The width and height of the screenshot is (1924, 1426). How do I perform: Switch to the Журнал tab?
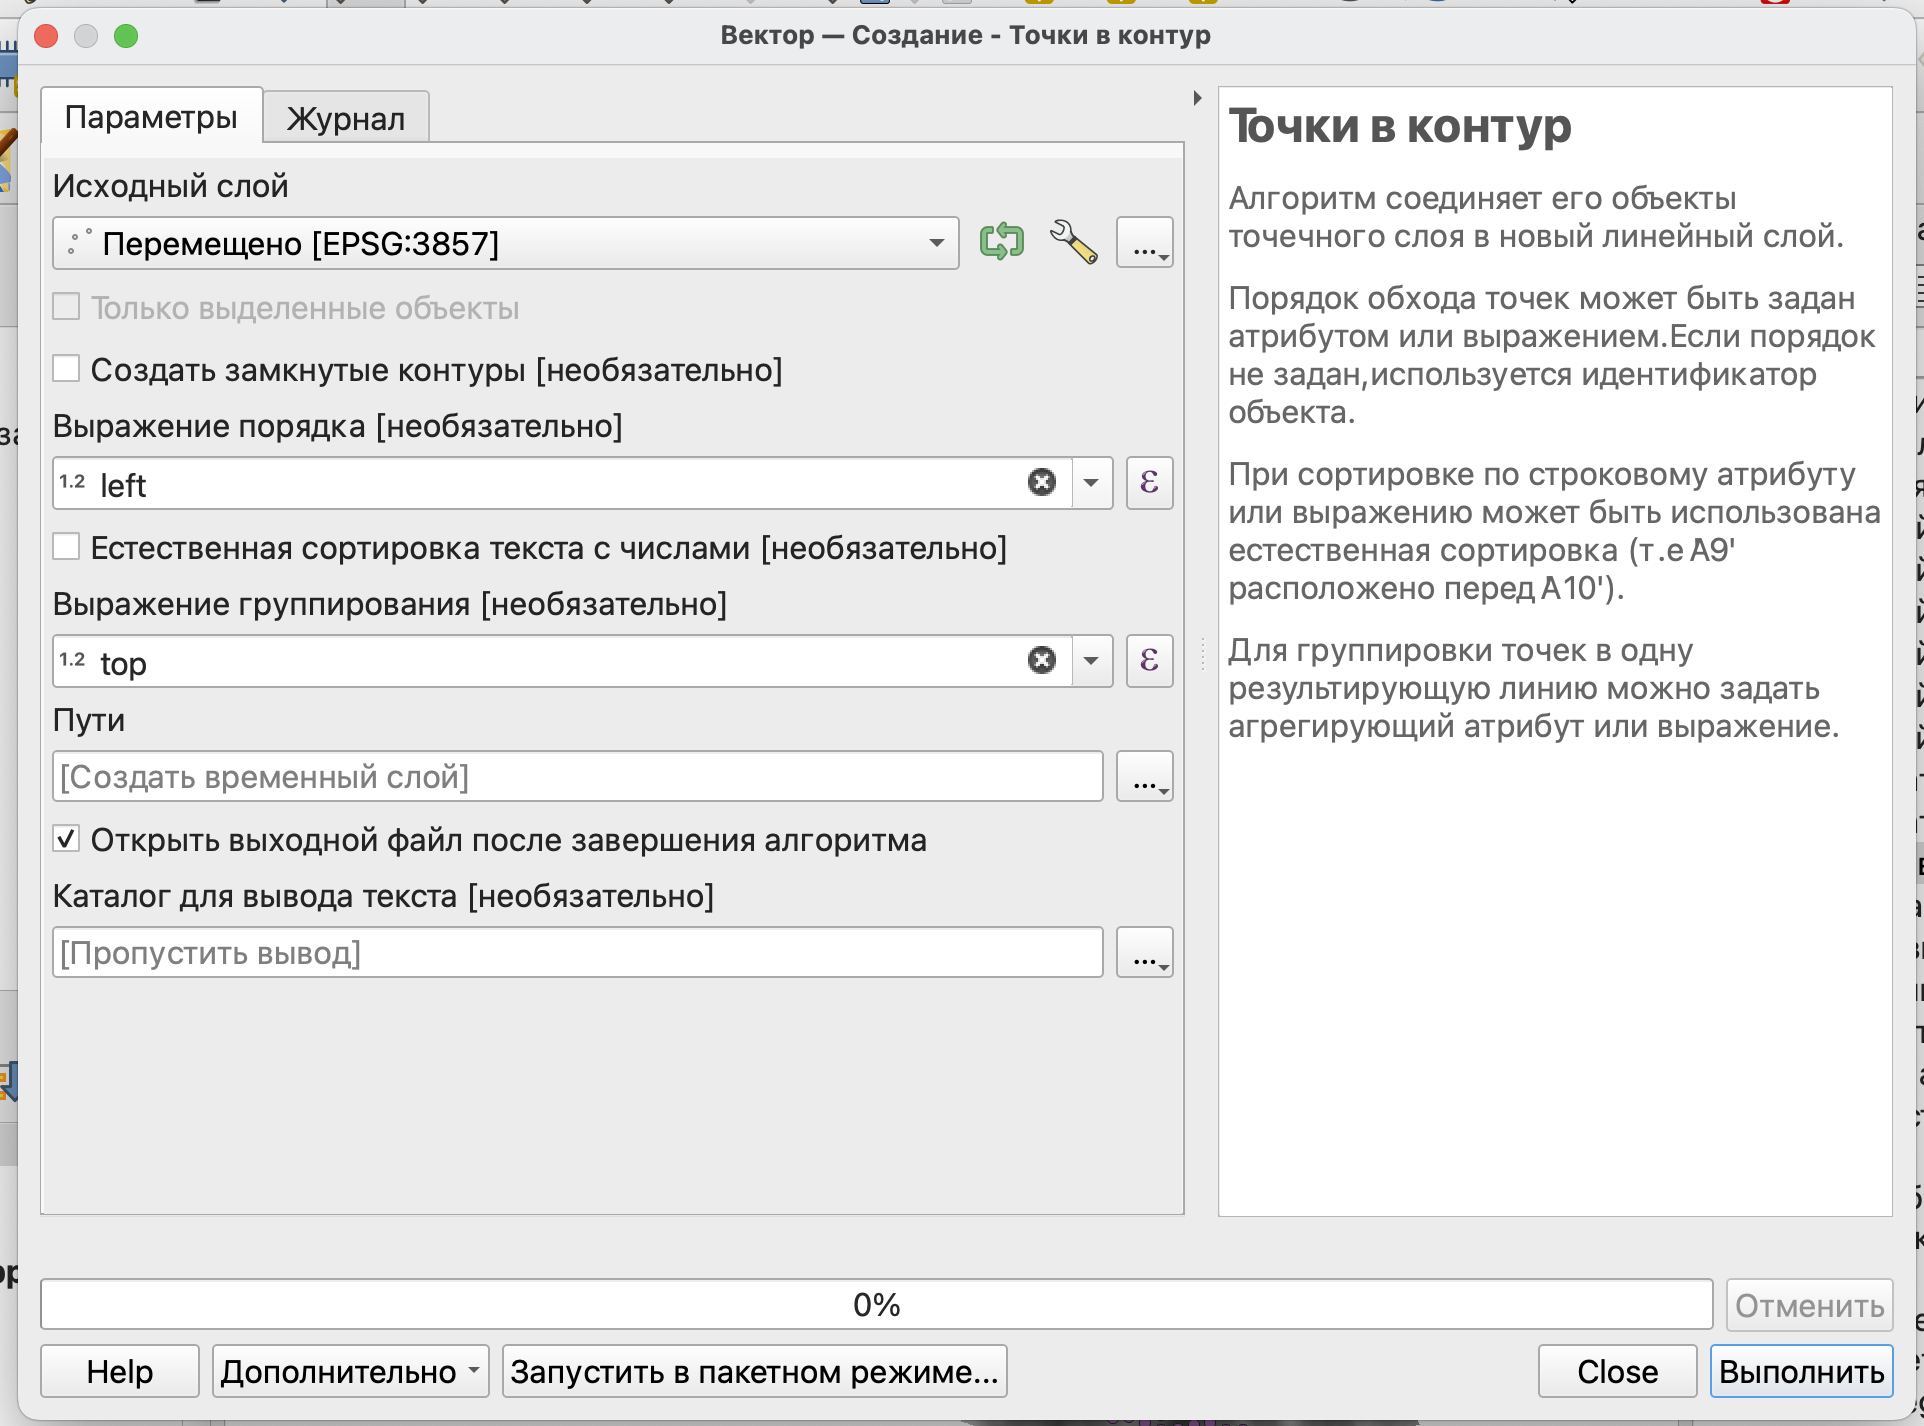[x=345, y=118]
